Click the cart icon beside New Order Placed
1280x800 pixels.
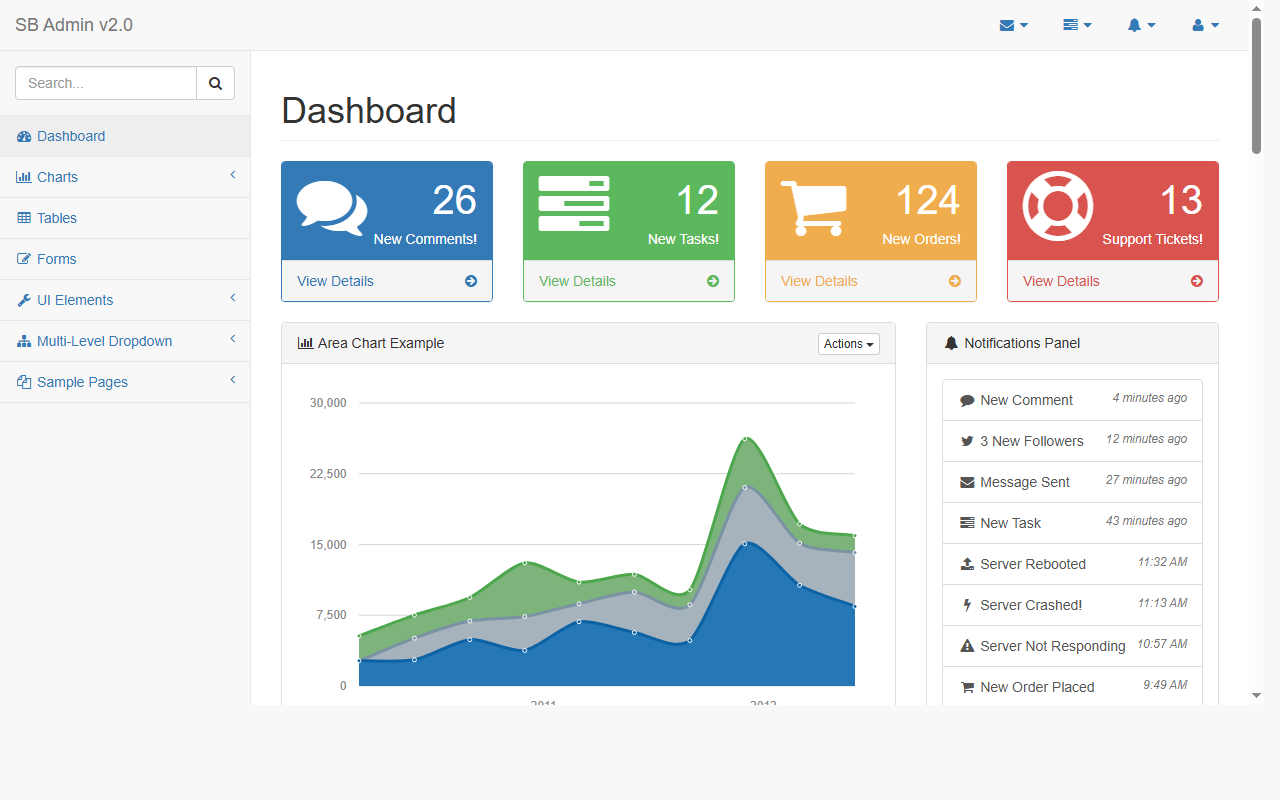(967, 687)
